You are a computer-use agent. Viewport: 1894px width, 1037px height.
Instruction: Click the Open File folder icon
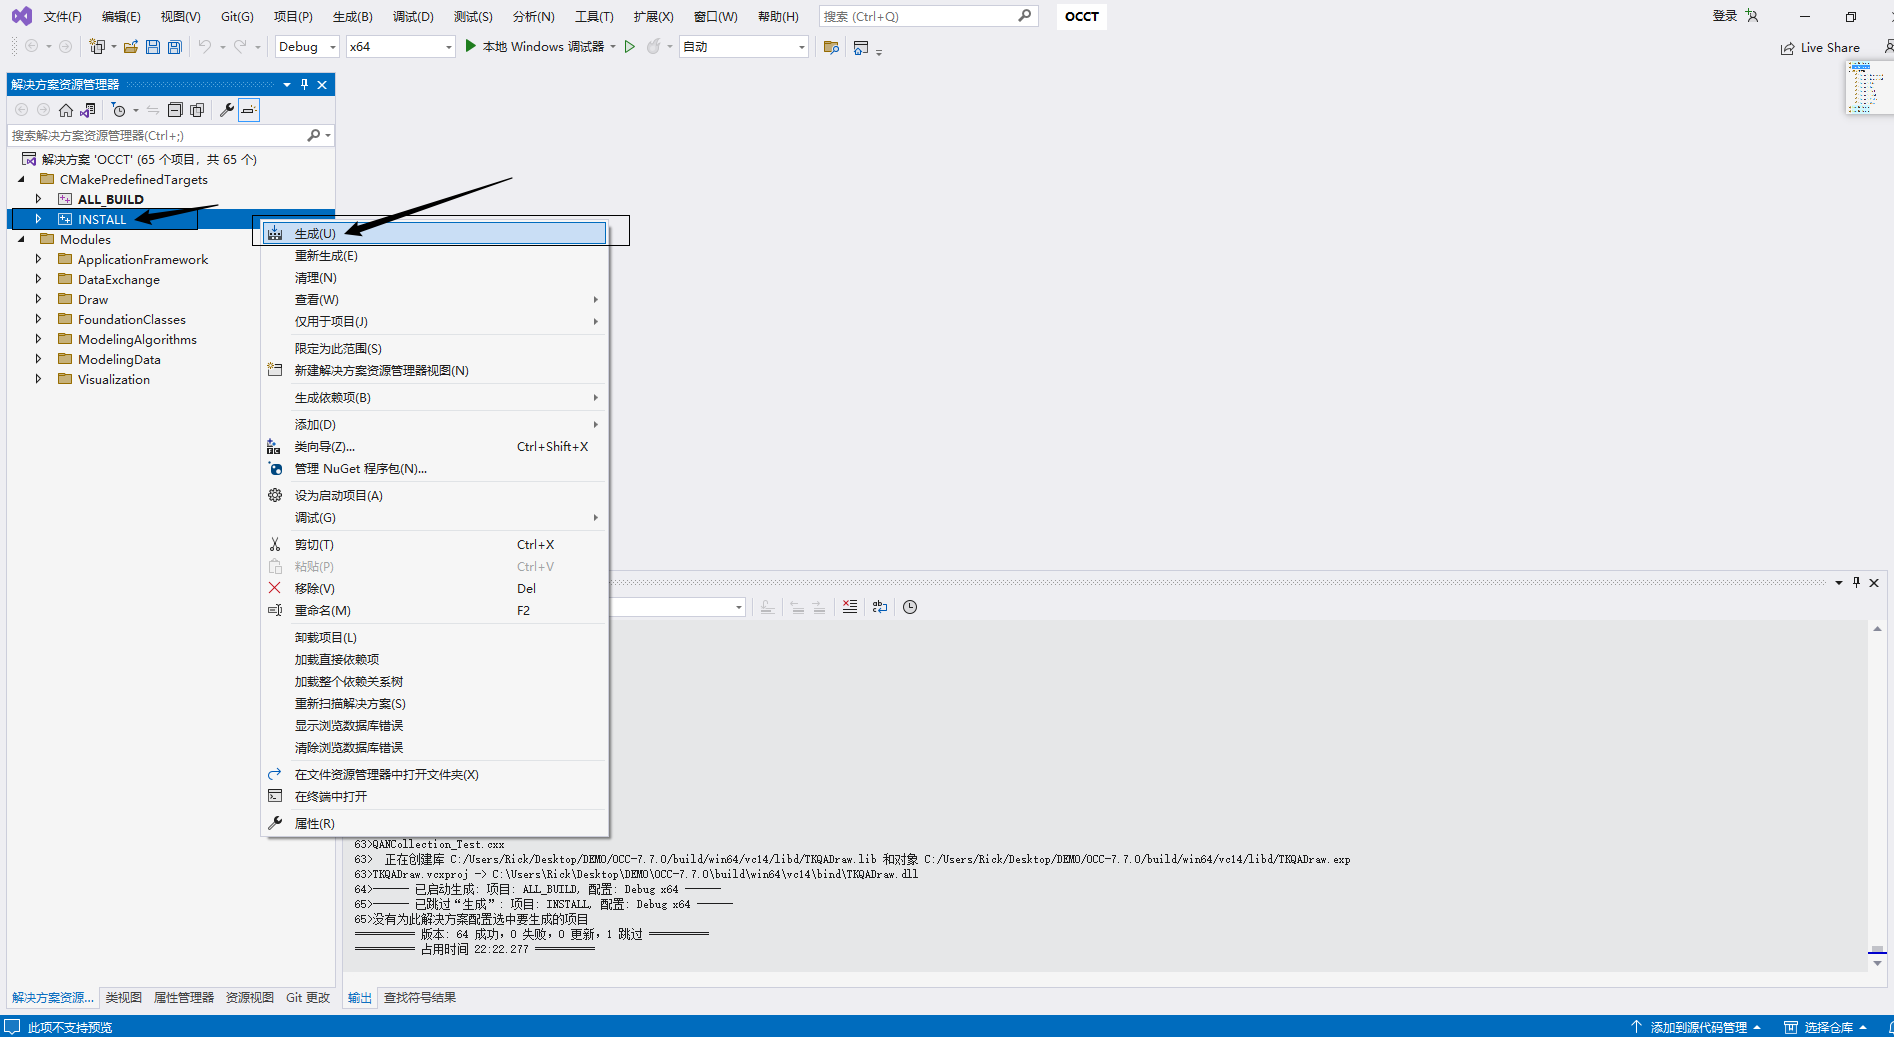pyautogui.click(x=131, y=47)
